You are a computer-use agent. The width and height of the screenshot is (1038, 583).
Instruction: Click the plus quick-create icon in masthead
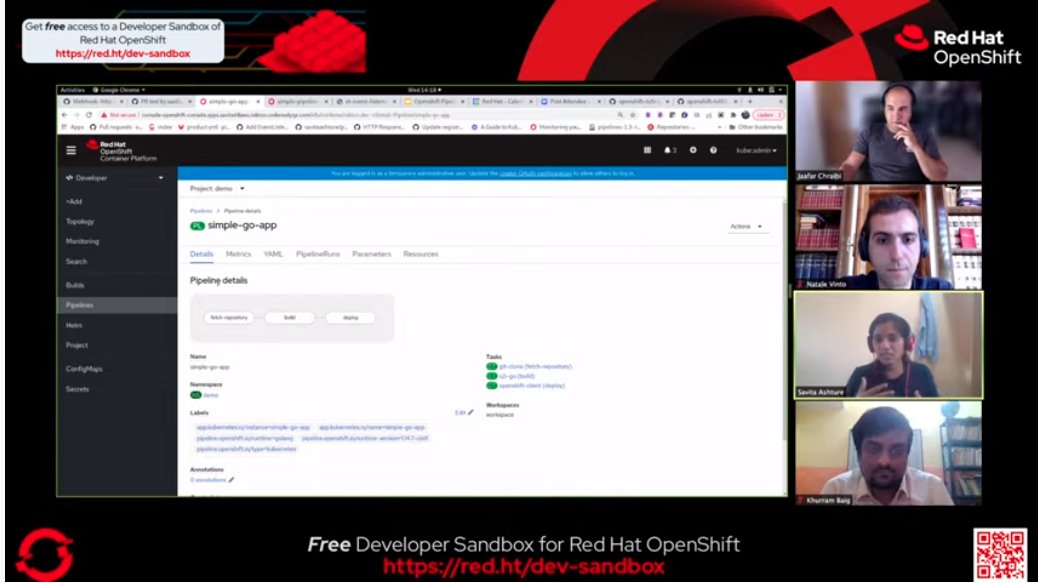pyautogui.click(x=693, y=150)
